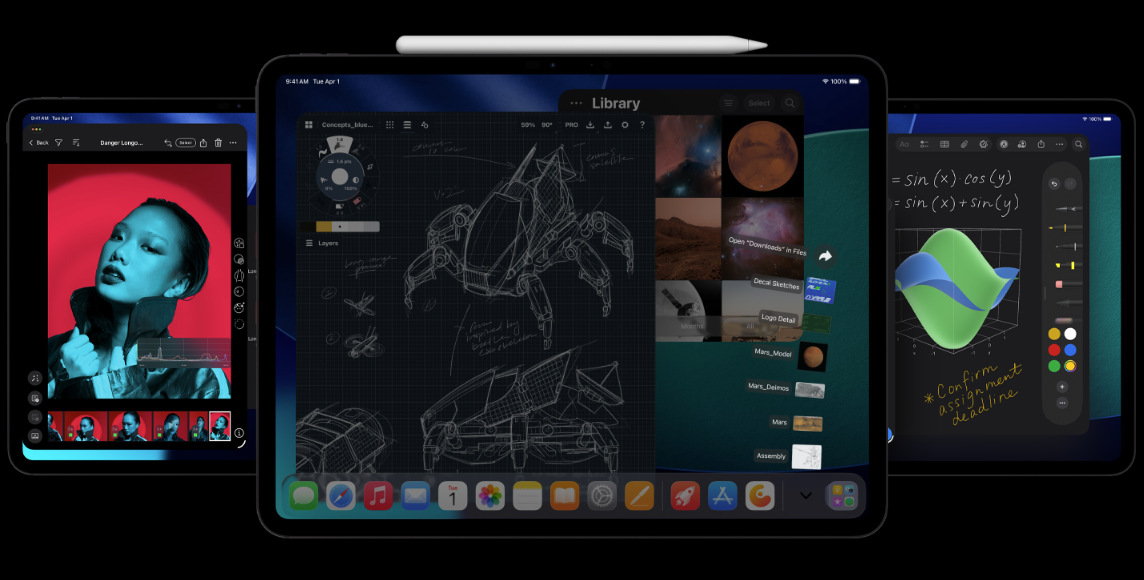Open the Concepts gallery grid icon
This screenshot has width=1144, height=580.
(309, 125)
